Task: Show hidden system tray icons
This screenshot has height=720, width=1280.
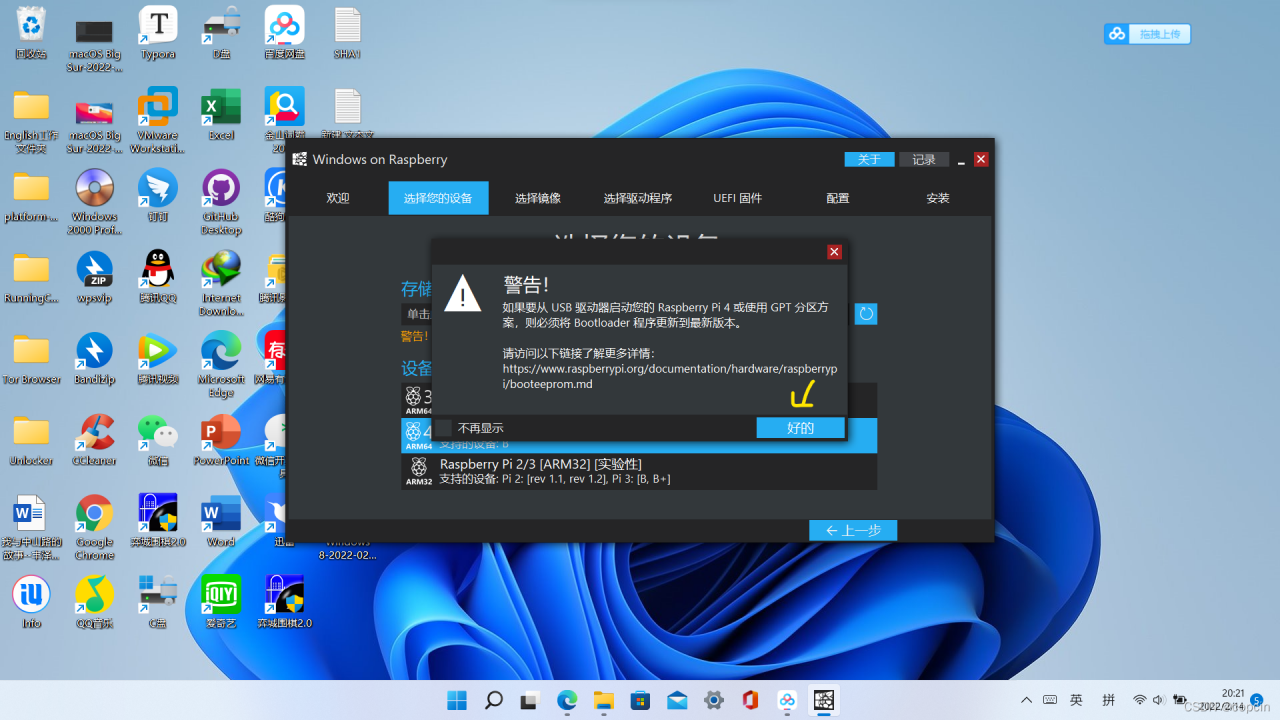Action: click(1026, 700)
